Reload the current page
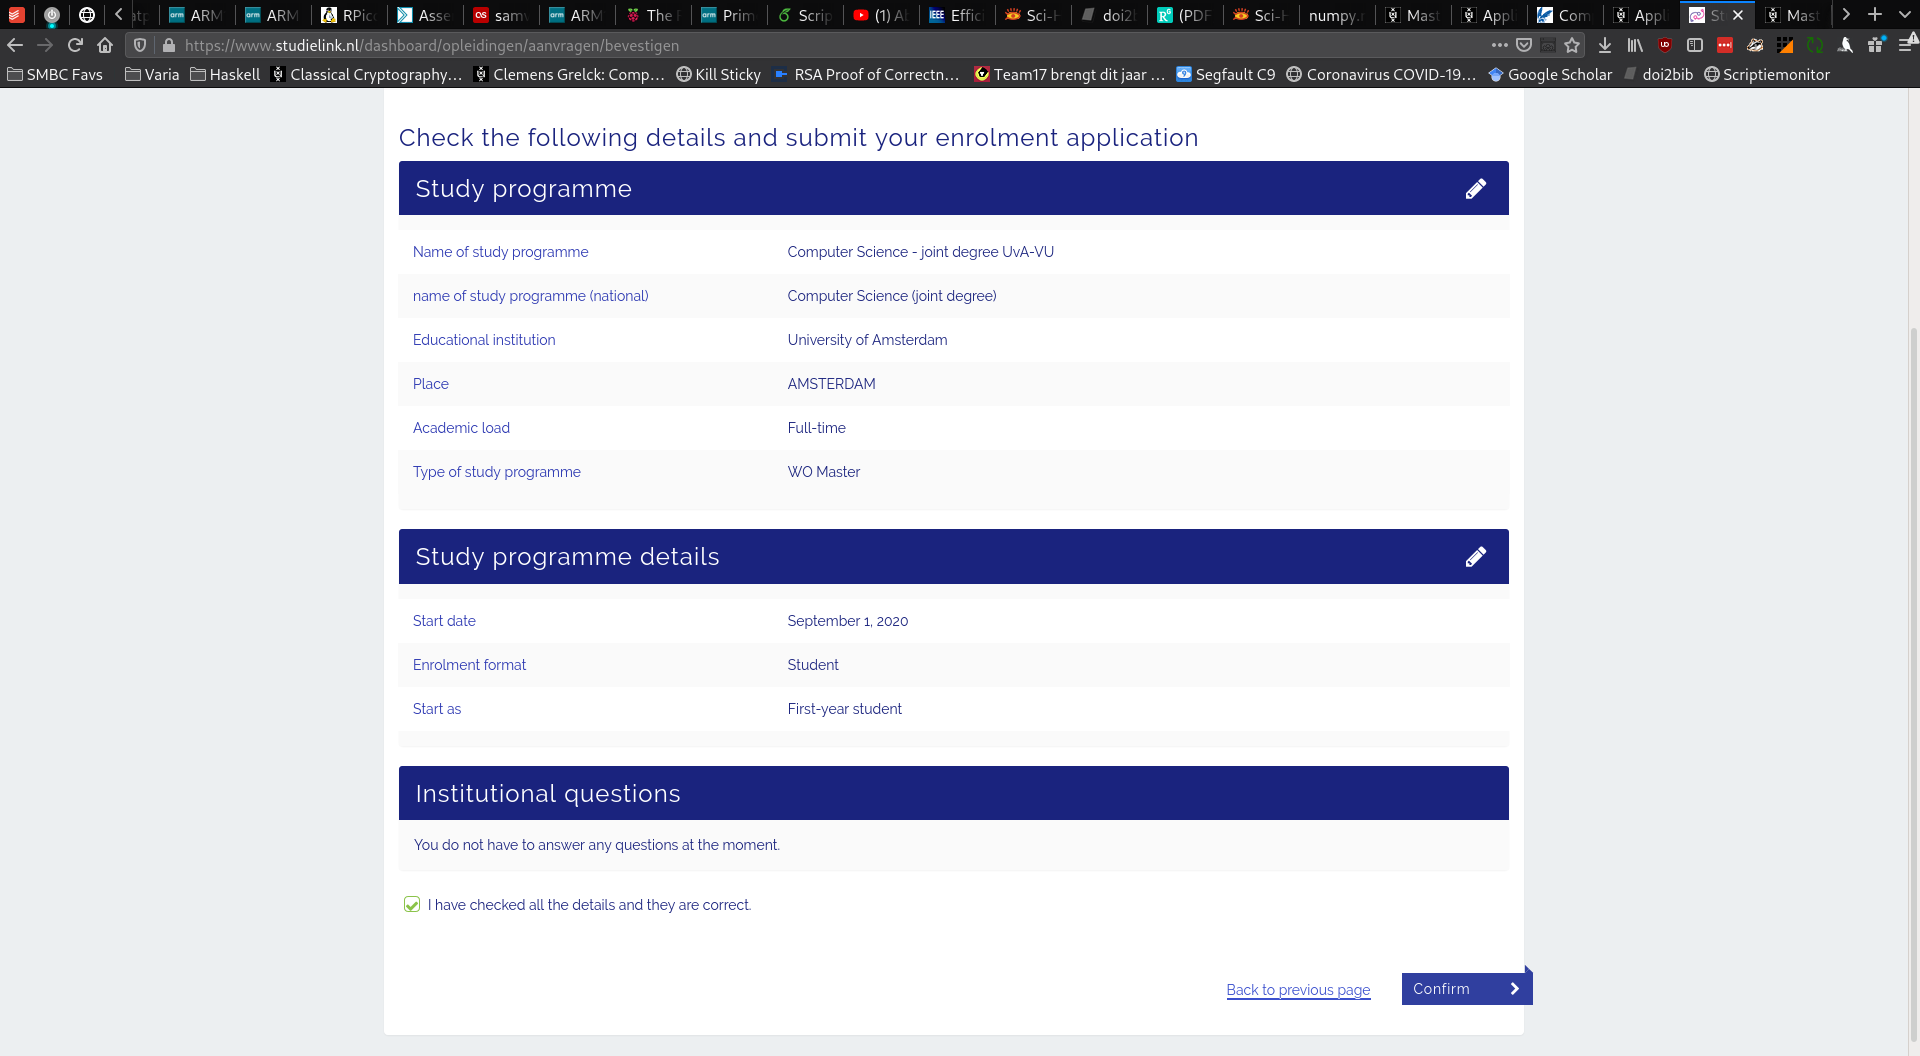This screenshot has width=1920, height=1056. click(75, 45)
